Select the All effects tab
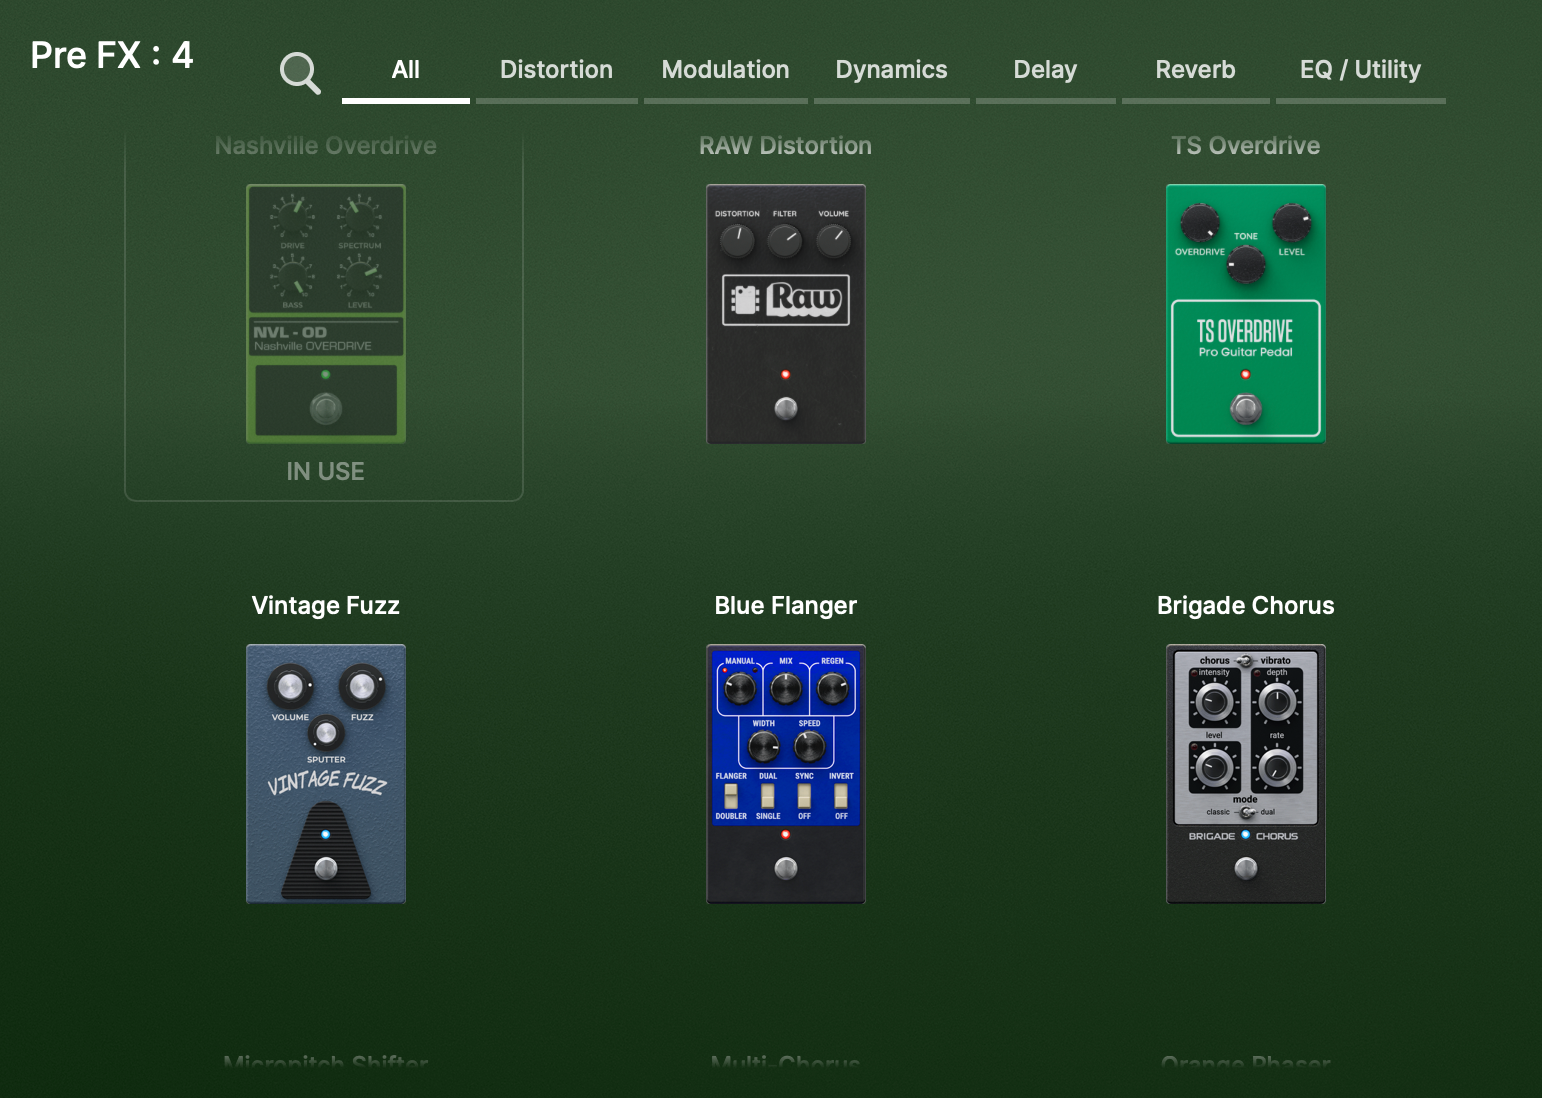The width and height of the screenshot is (1542, 1098). tap(405, 70)
